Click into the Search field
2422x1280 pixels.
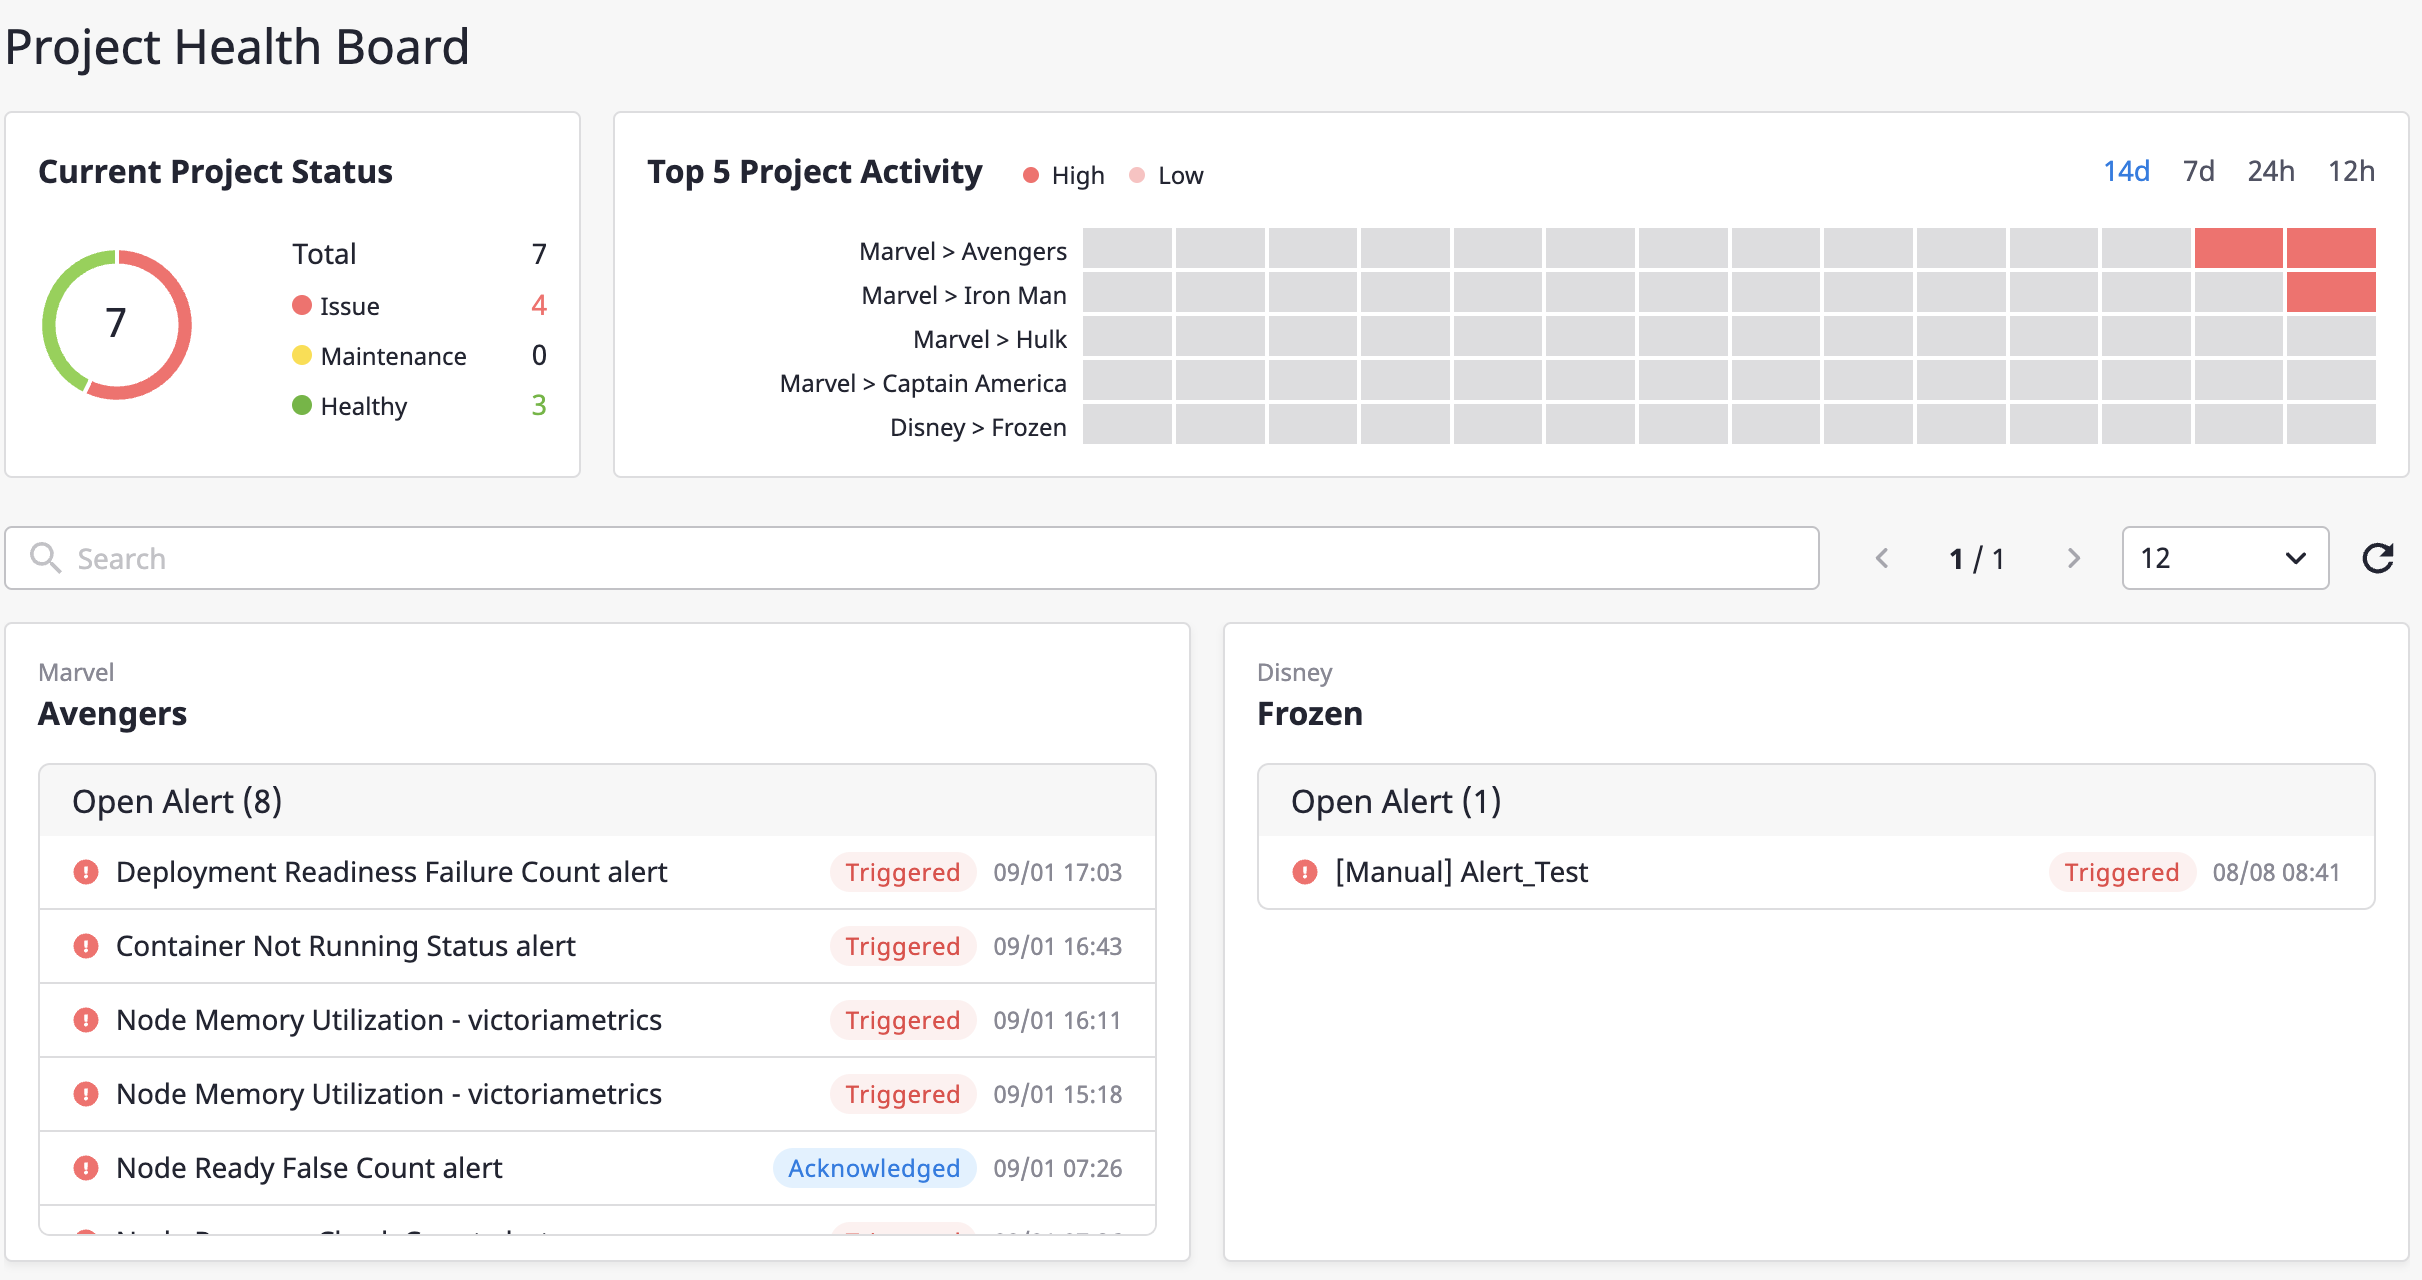tap(912, 558)
